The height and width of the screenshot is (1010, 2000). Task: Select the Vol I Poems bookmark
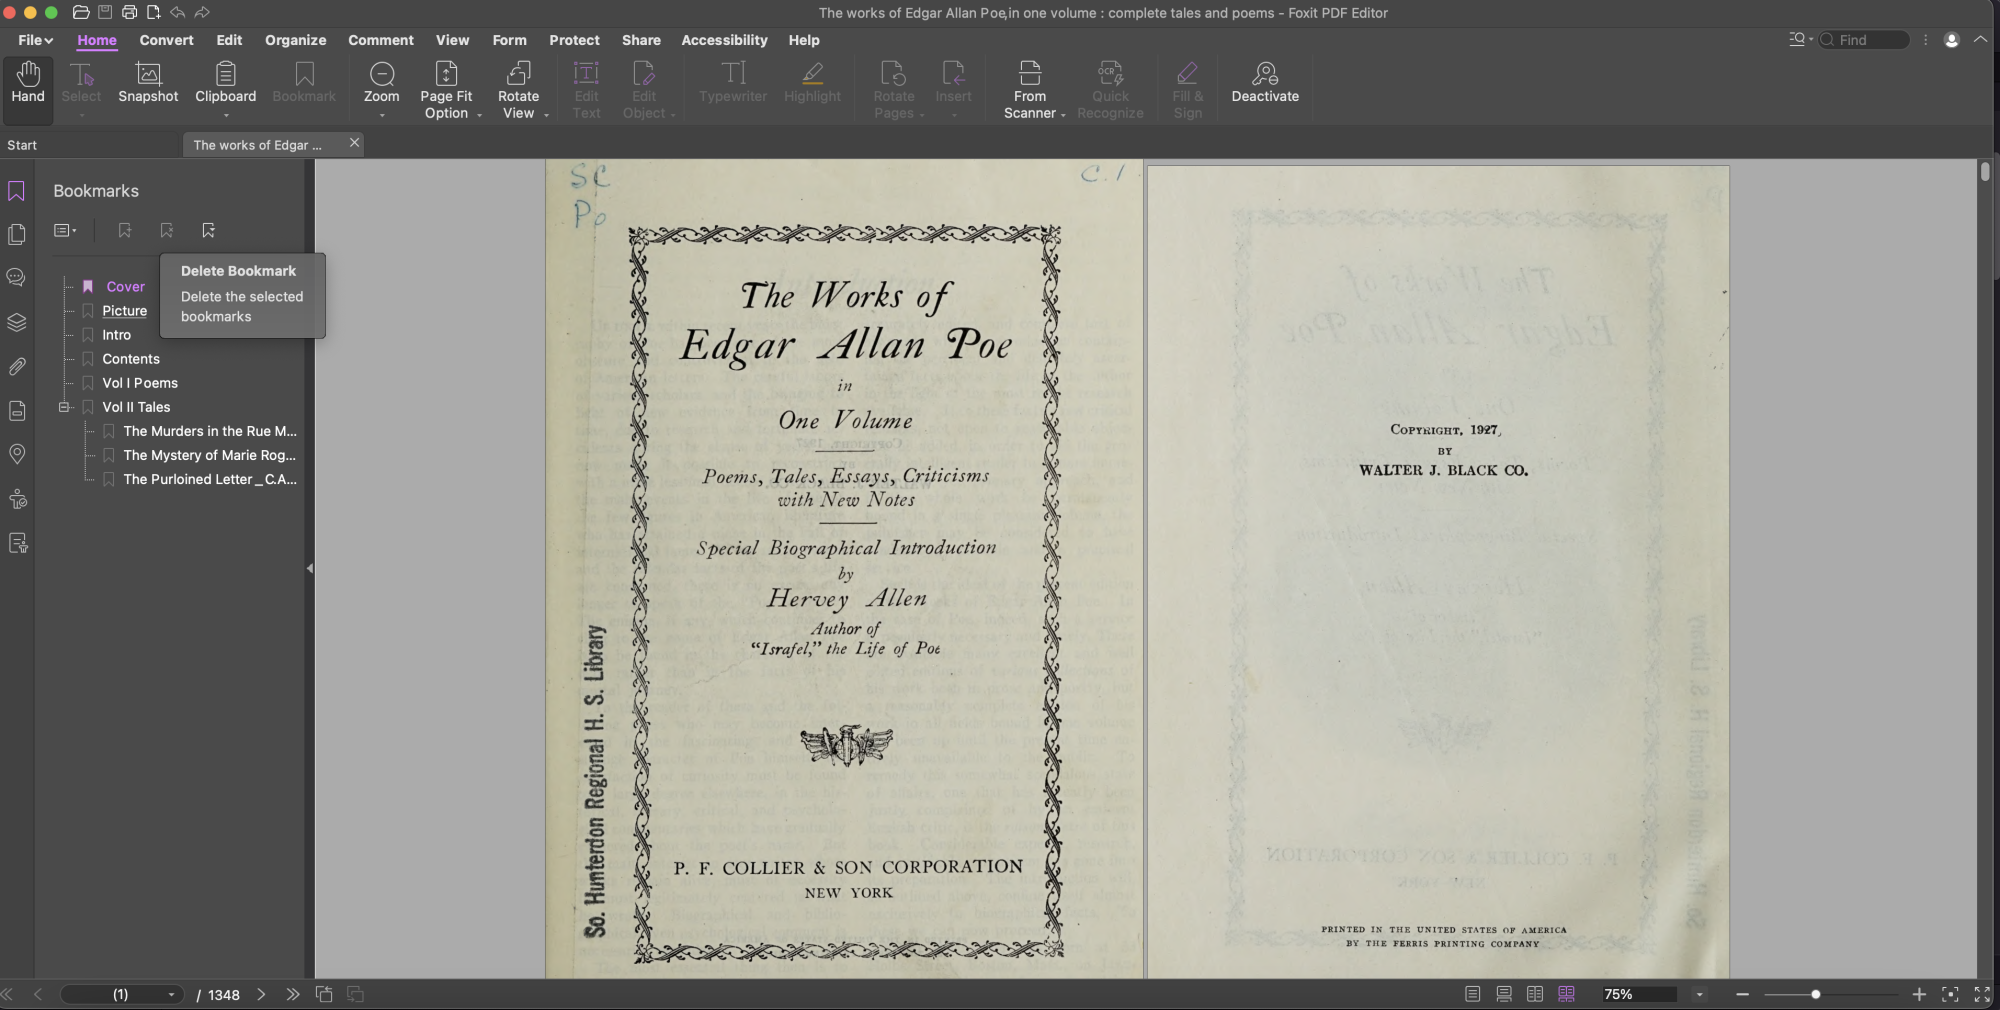pos(140,382)
